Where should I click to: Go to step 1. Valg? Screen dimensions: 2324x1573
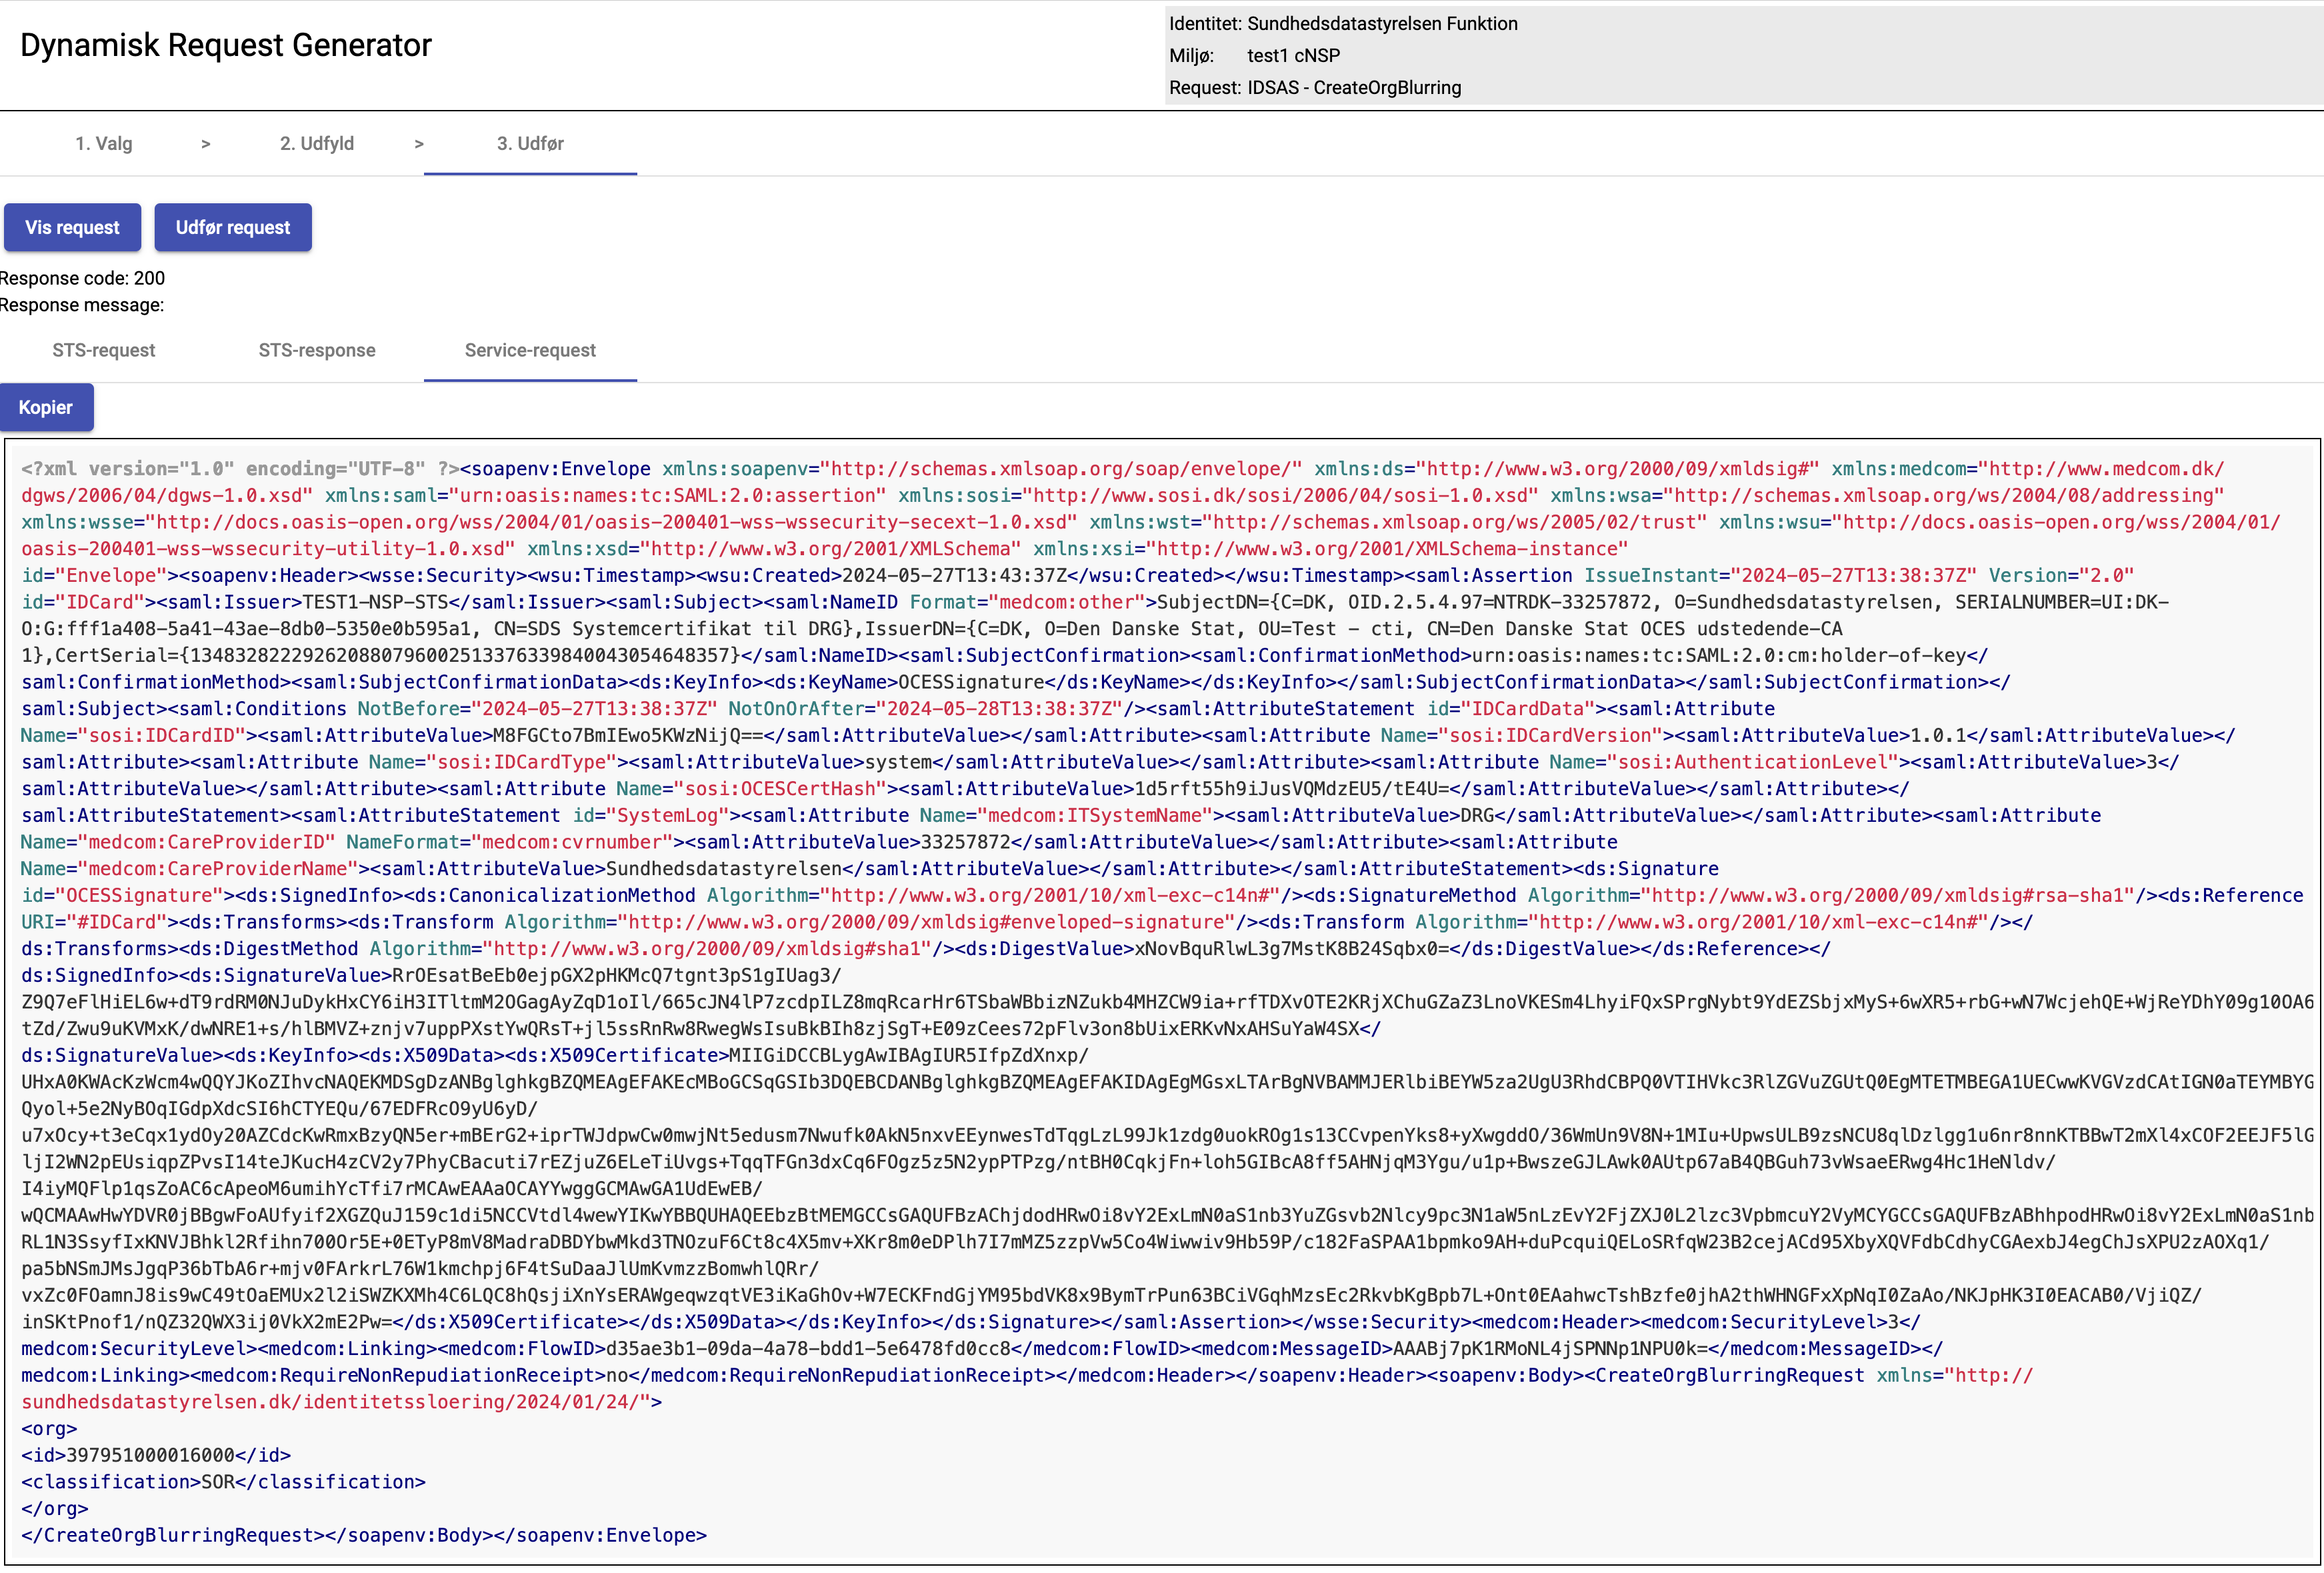coord(104,143)
